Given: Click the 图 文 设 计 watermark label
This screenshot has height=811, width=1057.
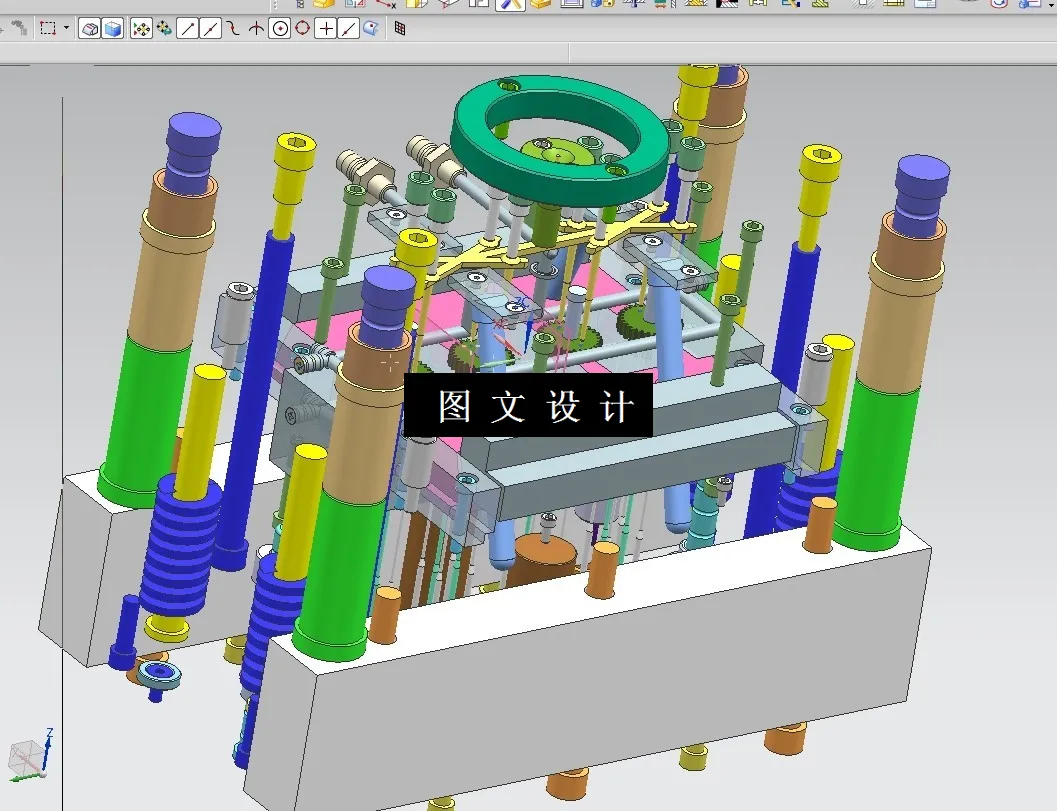Looking at the screenshot, I should [x=530, y=403].
